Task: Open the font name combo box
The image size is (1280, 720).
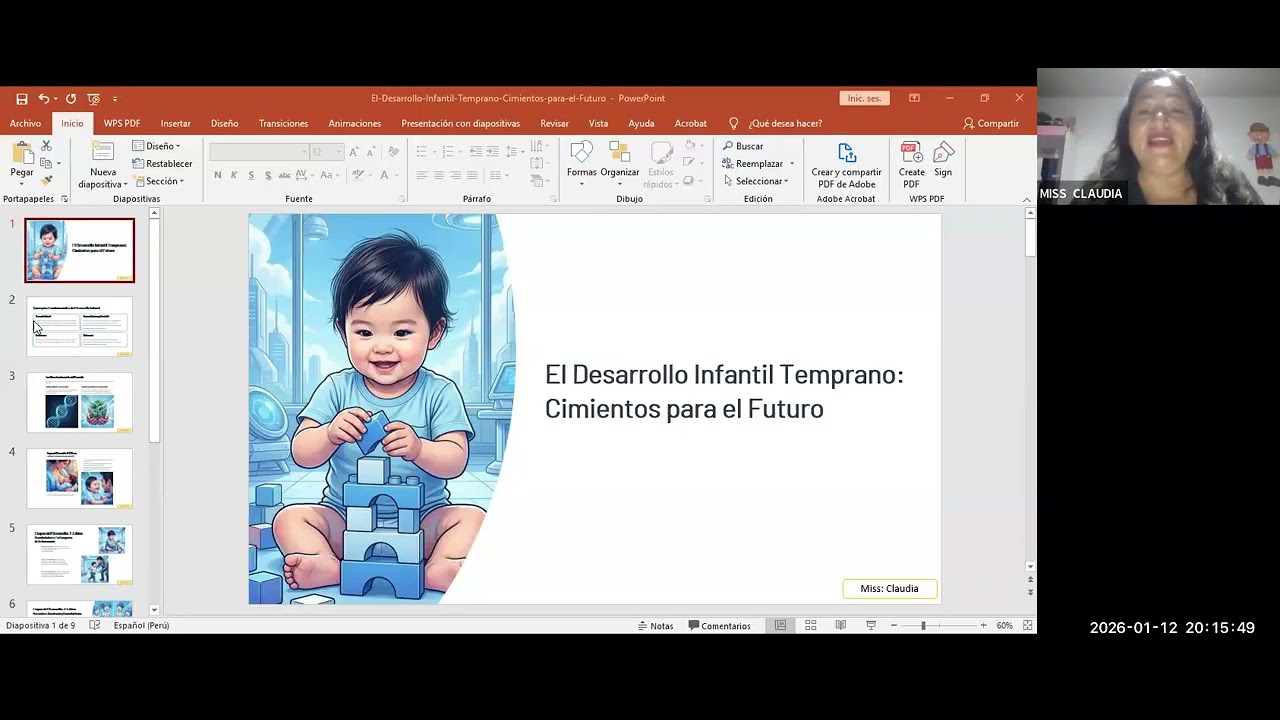Action: pyautogui.click(x=259, y=152)
